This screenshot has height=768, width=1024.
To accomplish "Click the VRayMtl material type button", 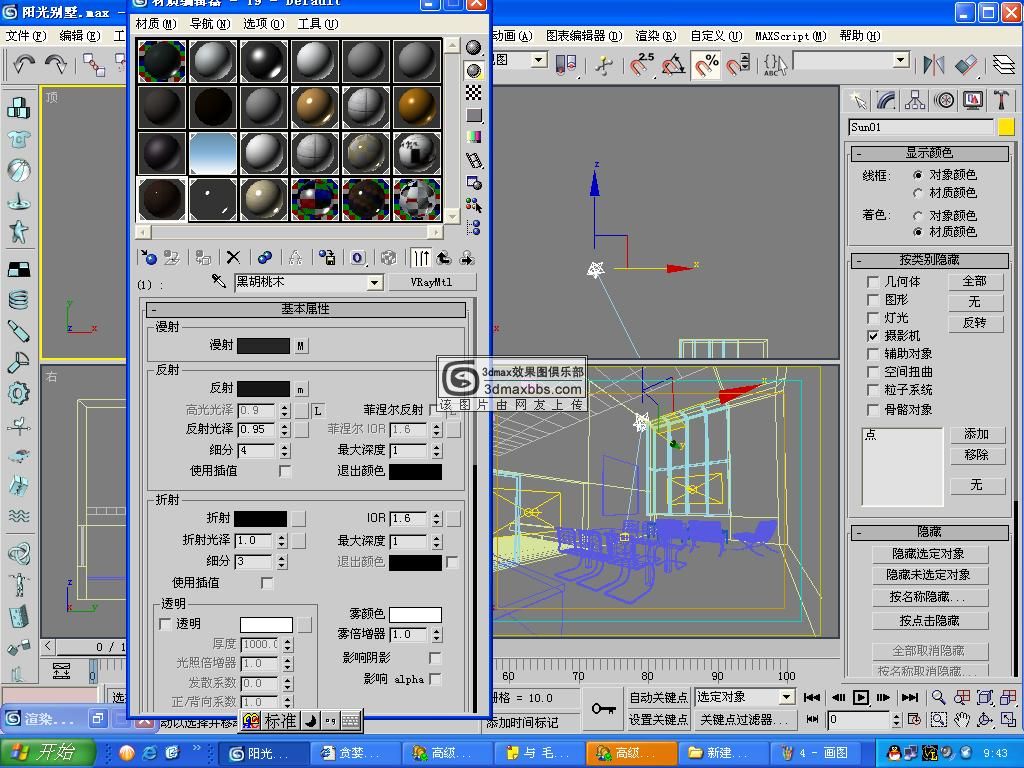I will pos(432,283).
